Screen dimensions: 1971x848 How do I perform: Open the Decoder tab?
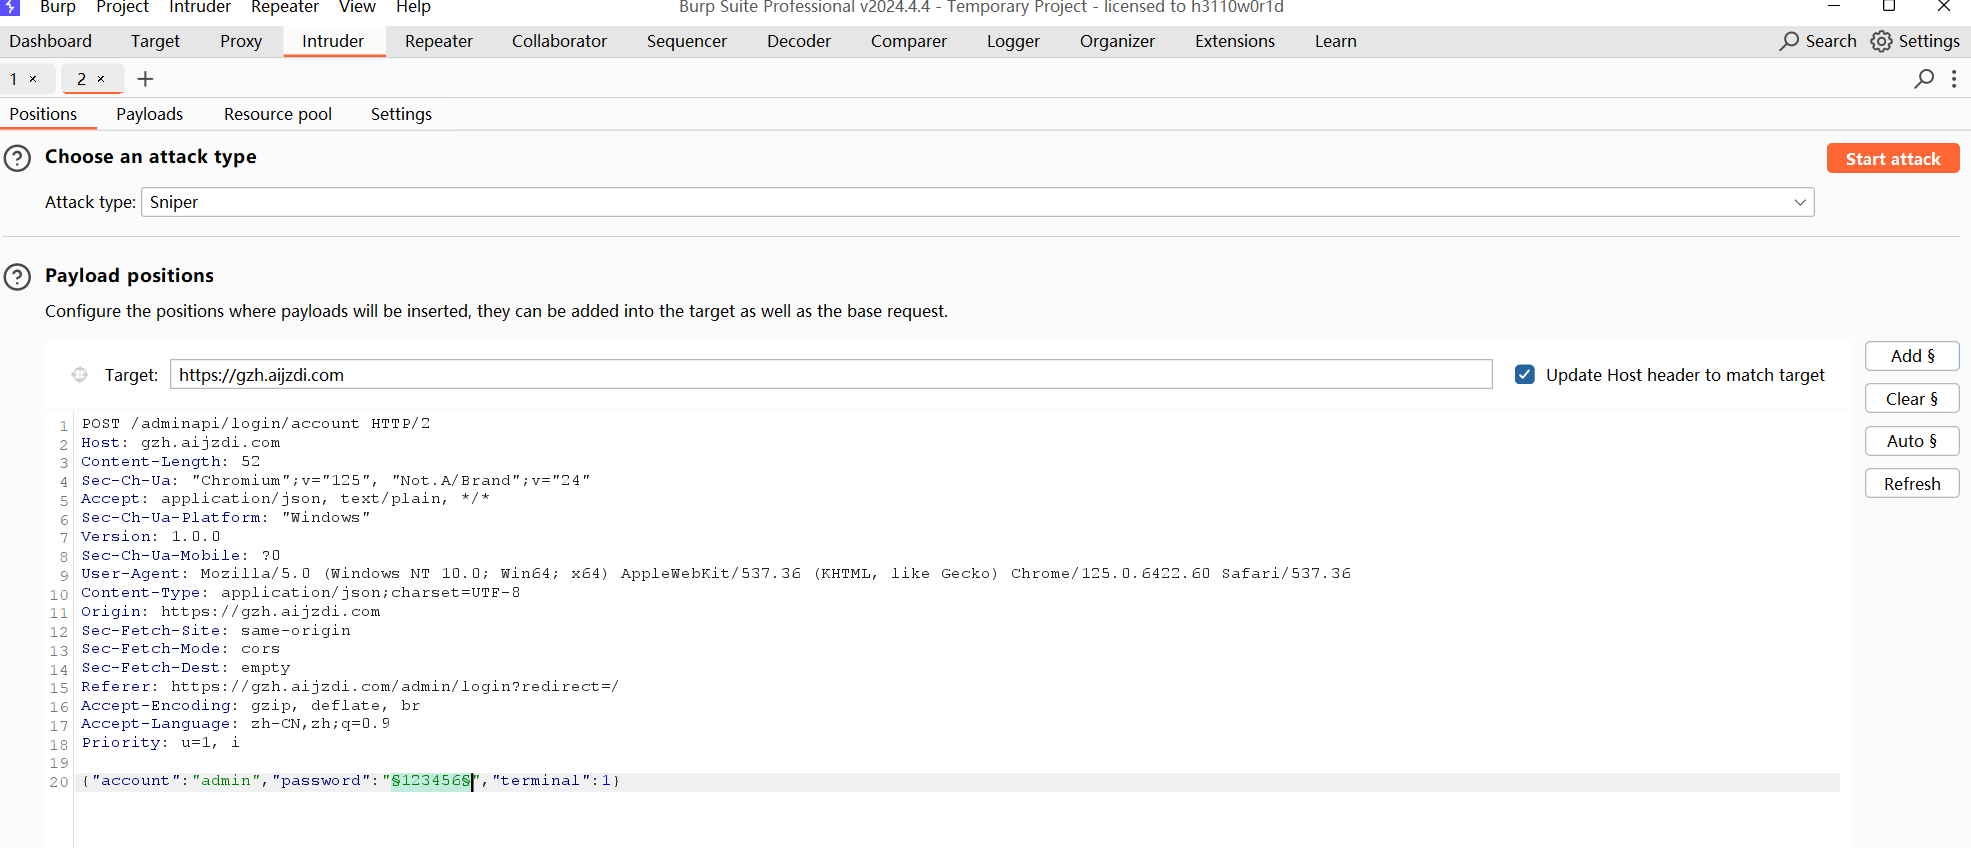click(799, 41)
